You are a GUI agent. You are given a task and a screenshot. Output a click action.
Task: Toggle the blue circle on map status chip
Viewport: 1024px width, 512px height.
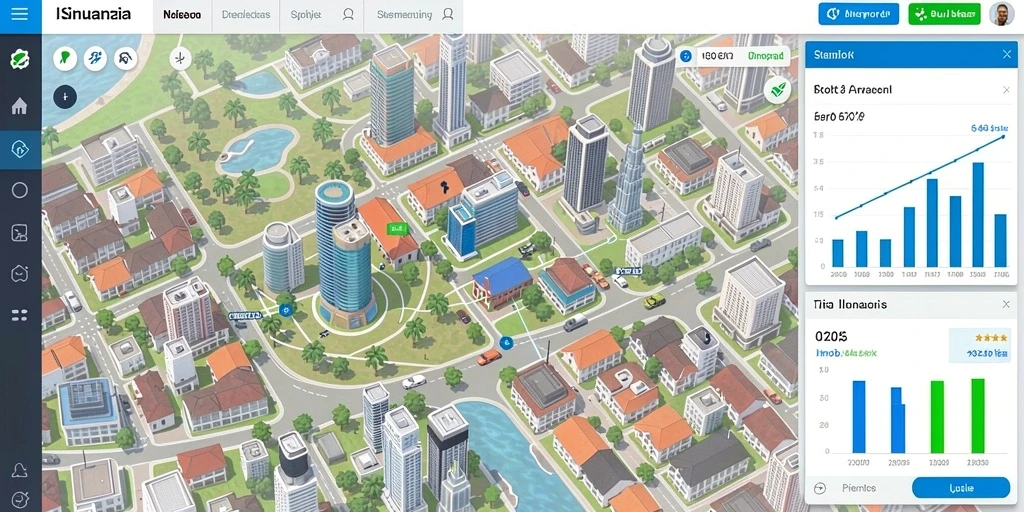pyautogui.click(x=684, y=57)
